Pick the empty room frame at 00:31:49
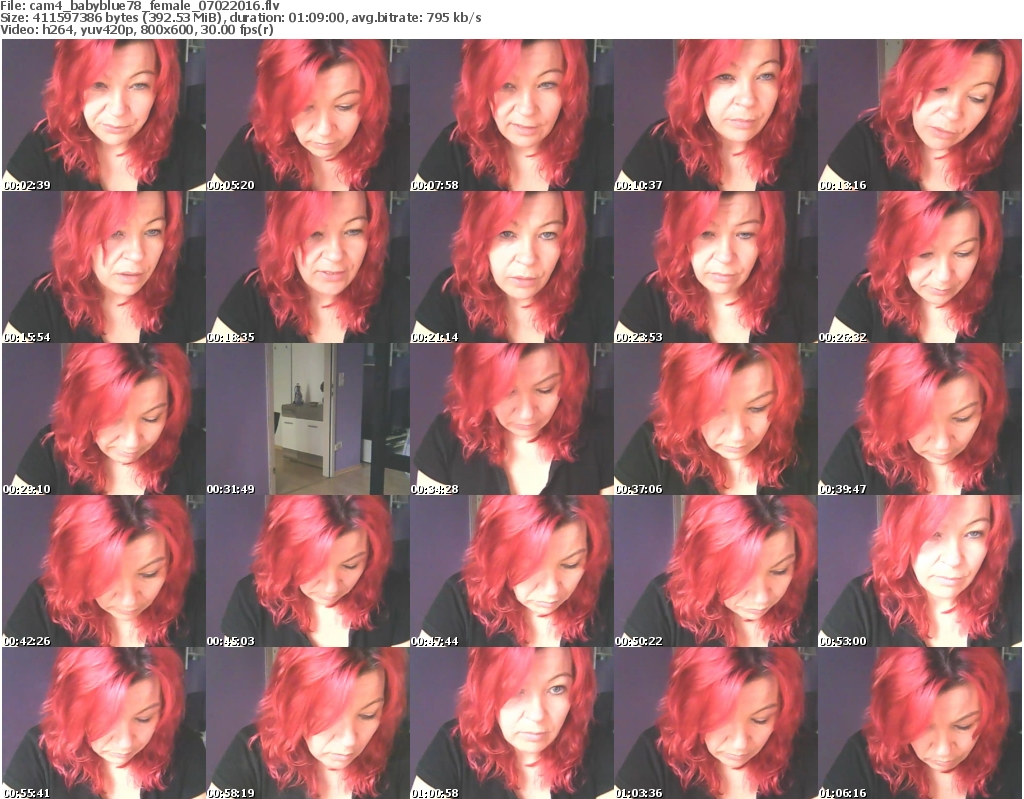This screenshot has width=1024, height=799. point(308,419)
